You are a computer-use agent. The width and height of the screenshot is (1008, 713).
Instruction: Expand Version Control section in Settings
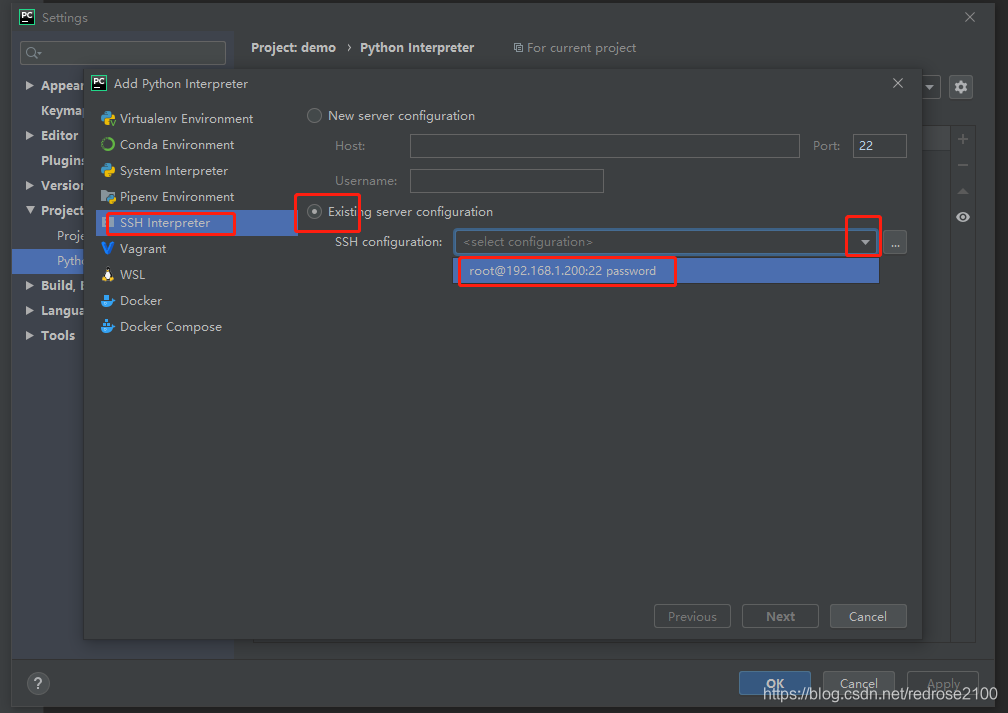click(x=30, y=185)
